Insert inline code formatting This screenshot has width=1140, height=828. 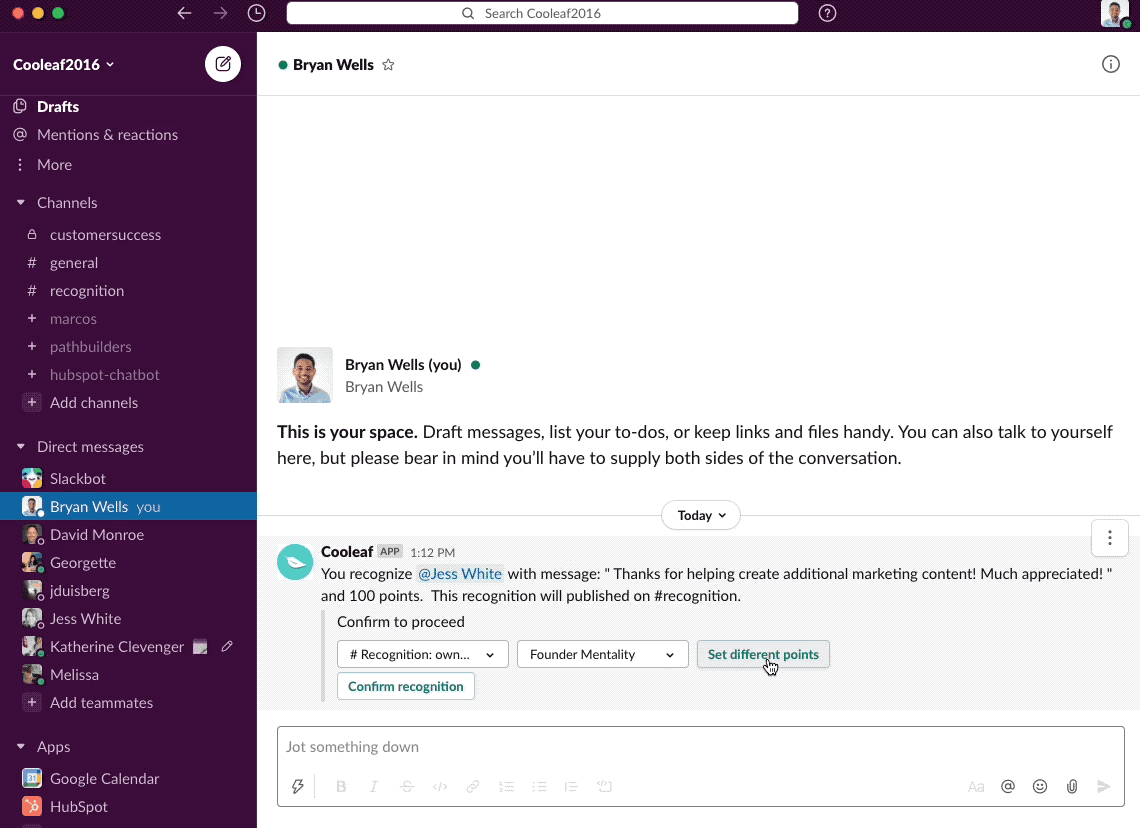tap(440, 787)
